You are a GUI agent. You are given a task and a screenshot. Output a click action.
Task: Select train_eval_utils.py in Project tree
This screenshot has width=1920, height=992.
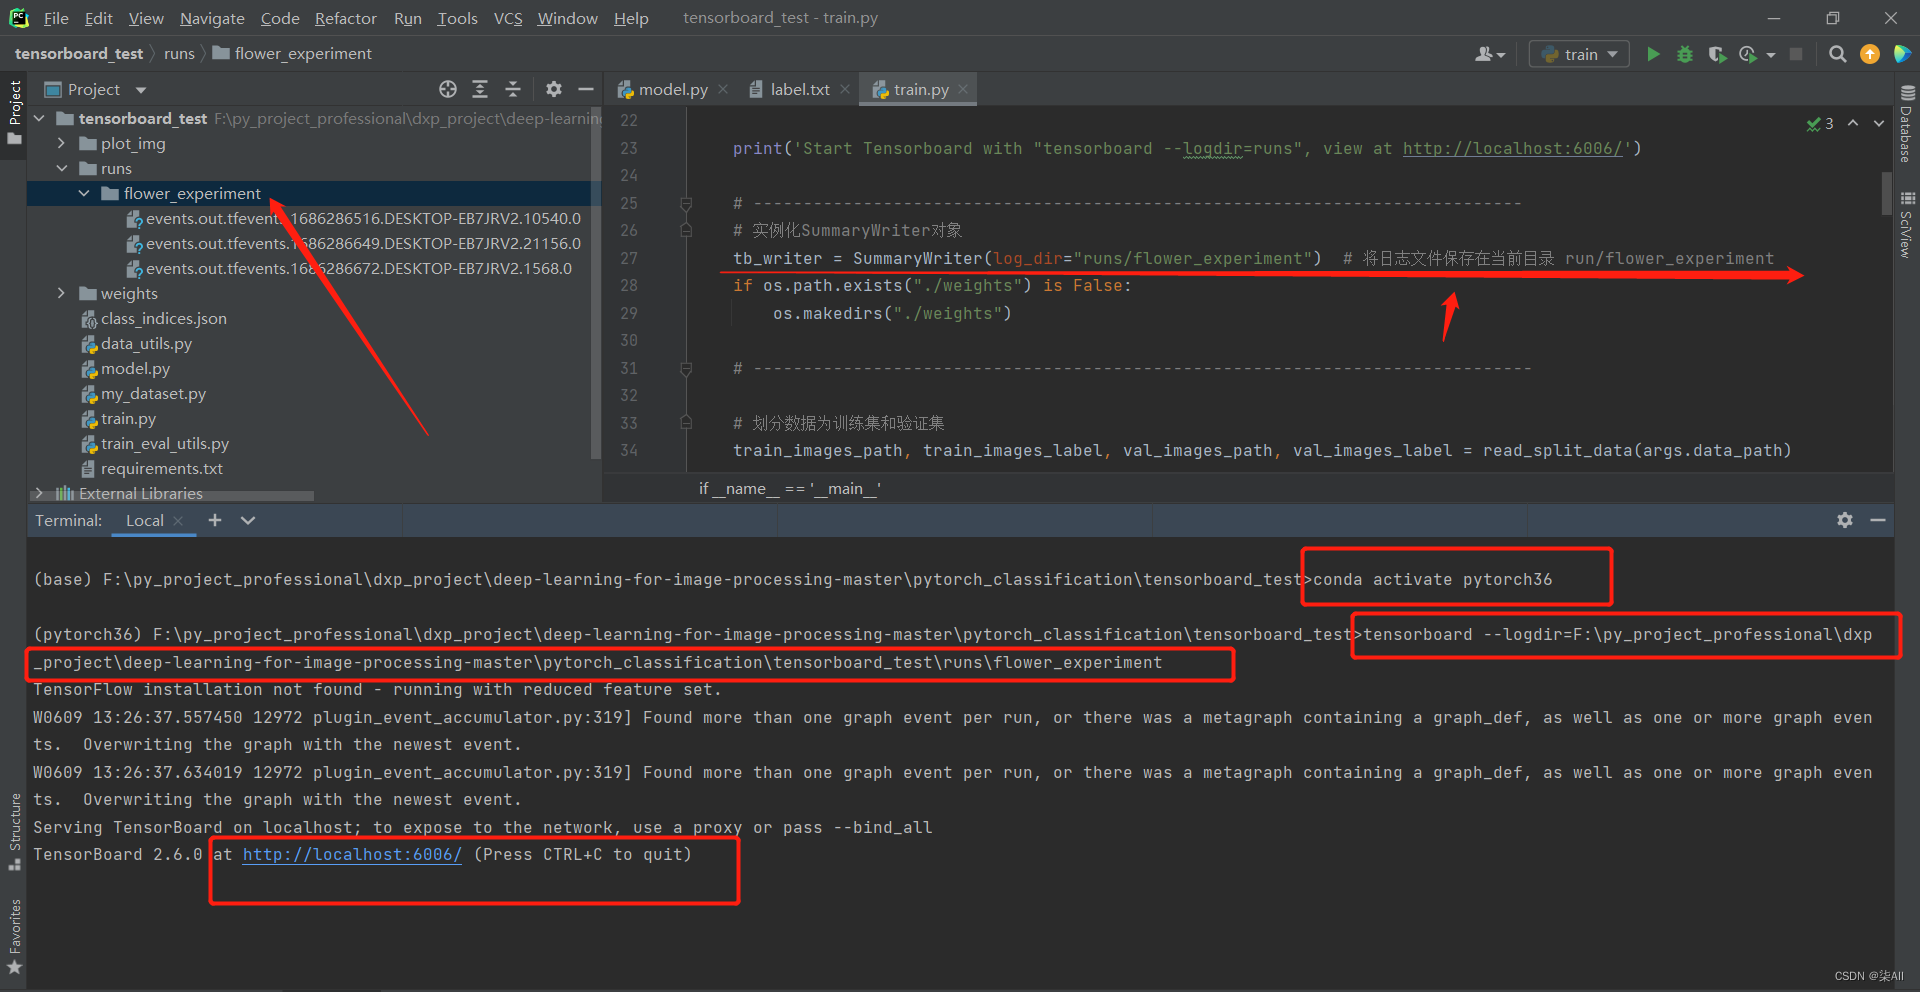[x=165, y=443]
